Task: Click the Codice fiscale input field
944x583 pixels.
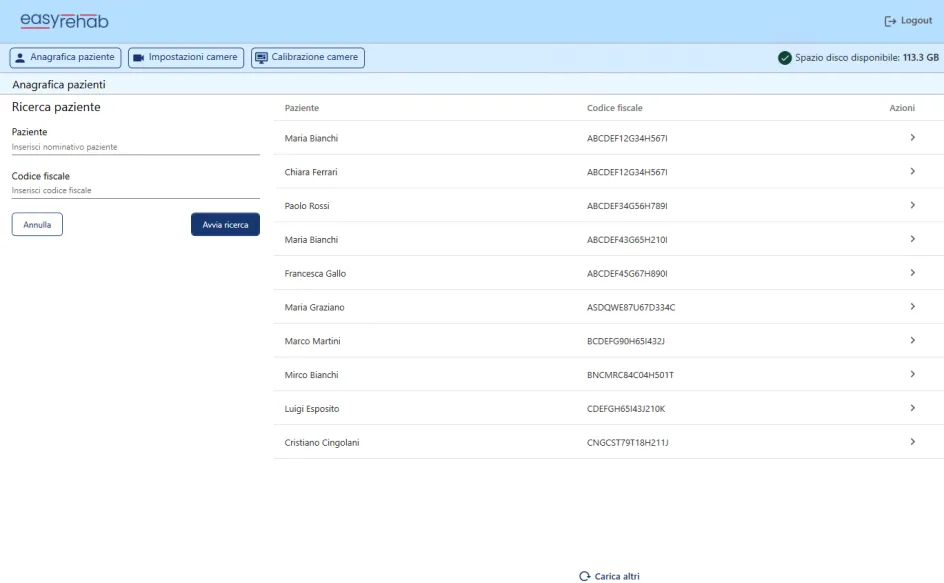Action: click(135, 190)
